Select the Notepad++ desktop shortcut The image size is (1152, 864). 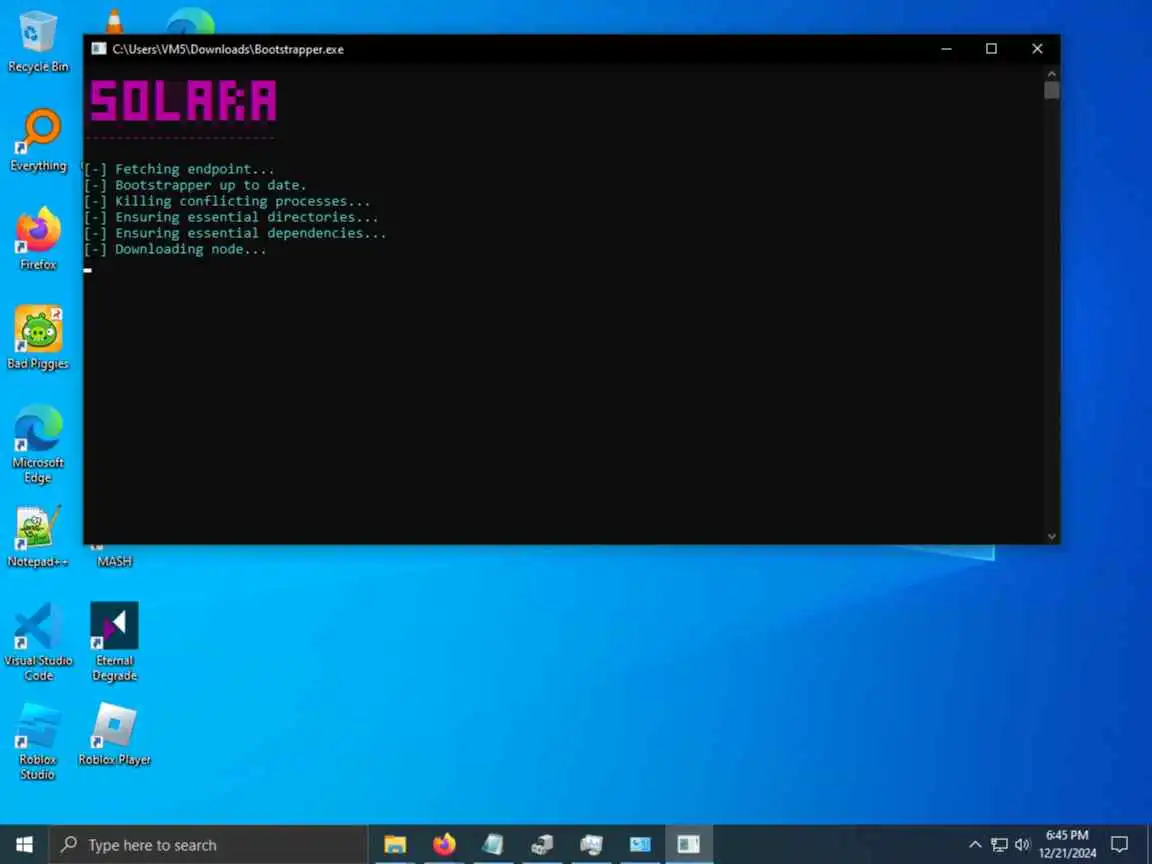38,536
